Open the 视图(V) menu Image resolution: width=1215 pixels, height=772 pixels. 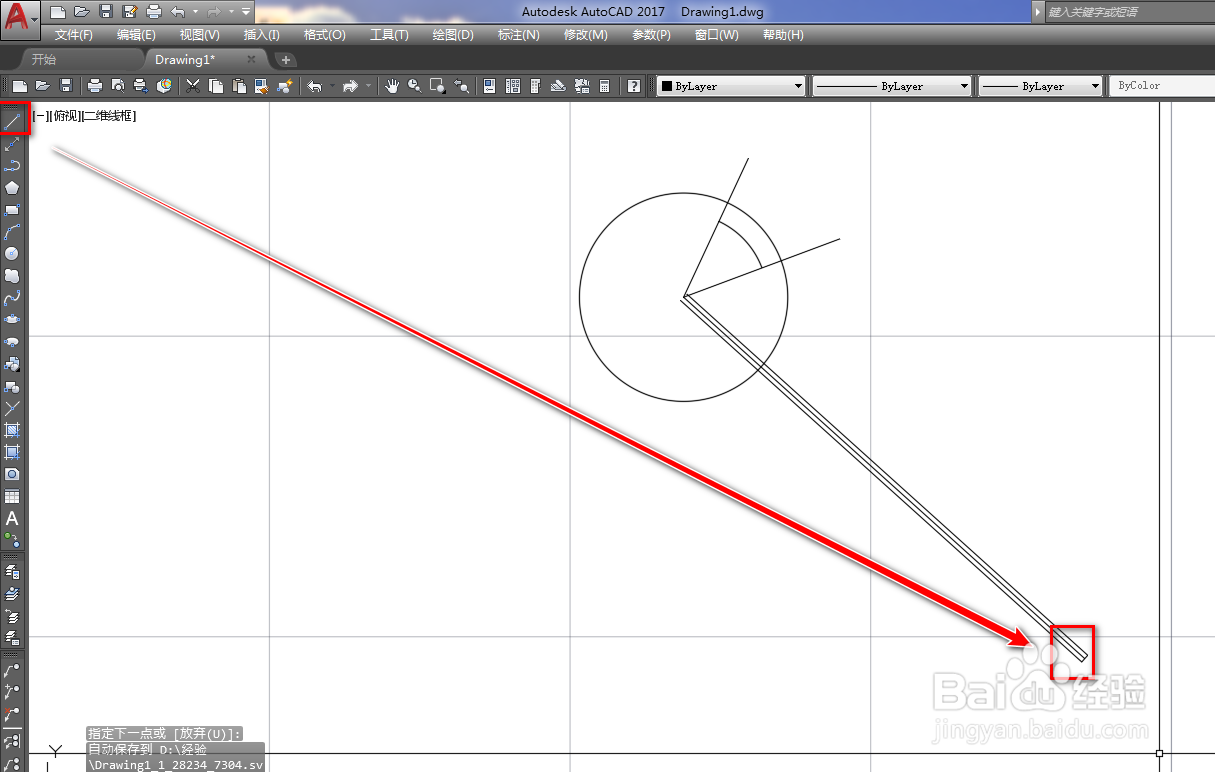[200, 35]
